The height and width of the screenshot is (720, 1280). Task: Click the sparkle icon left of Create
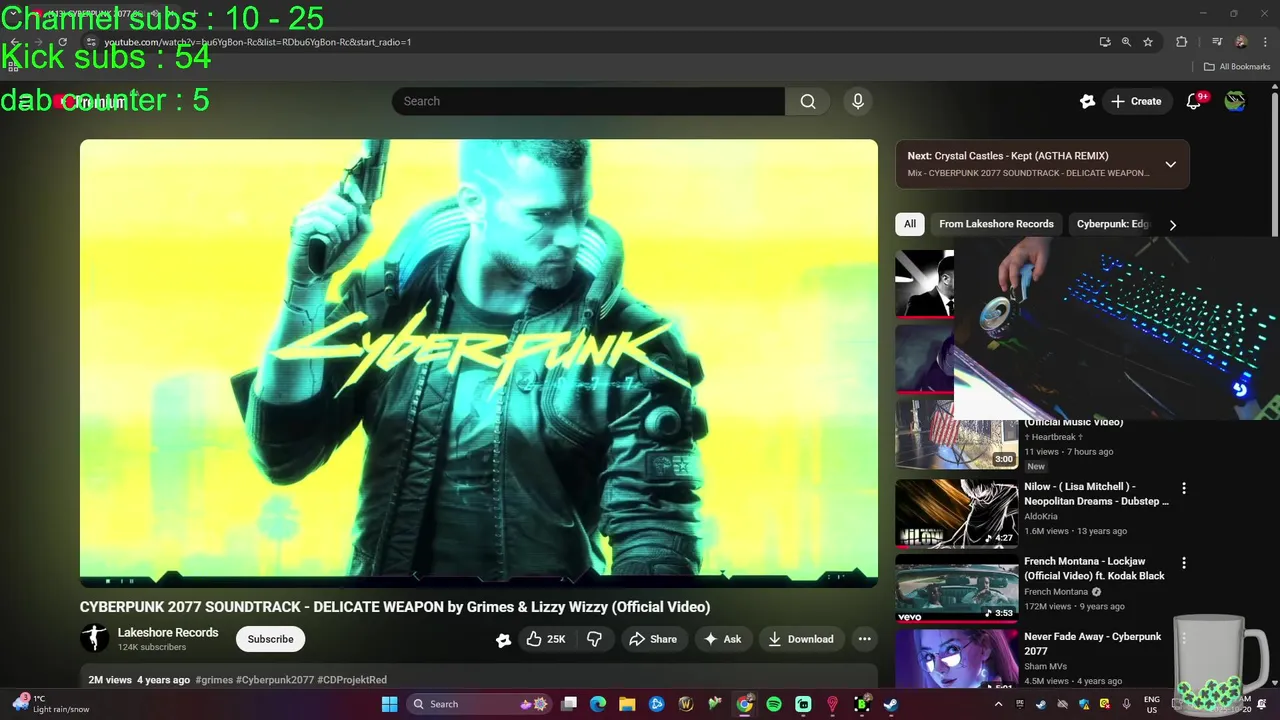click(1087, 101)
